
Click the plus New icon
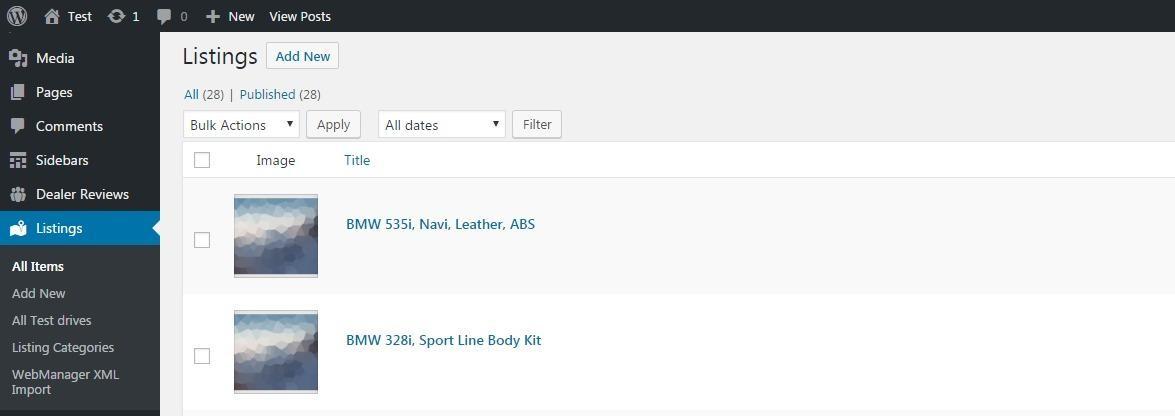(212, 16)
